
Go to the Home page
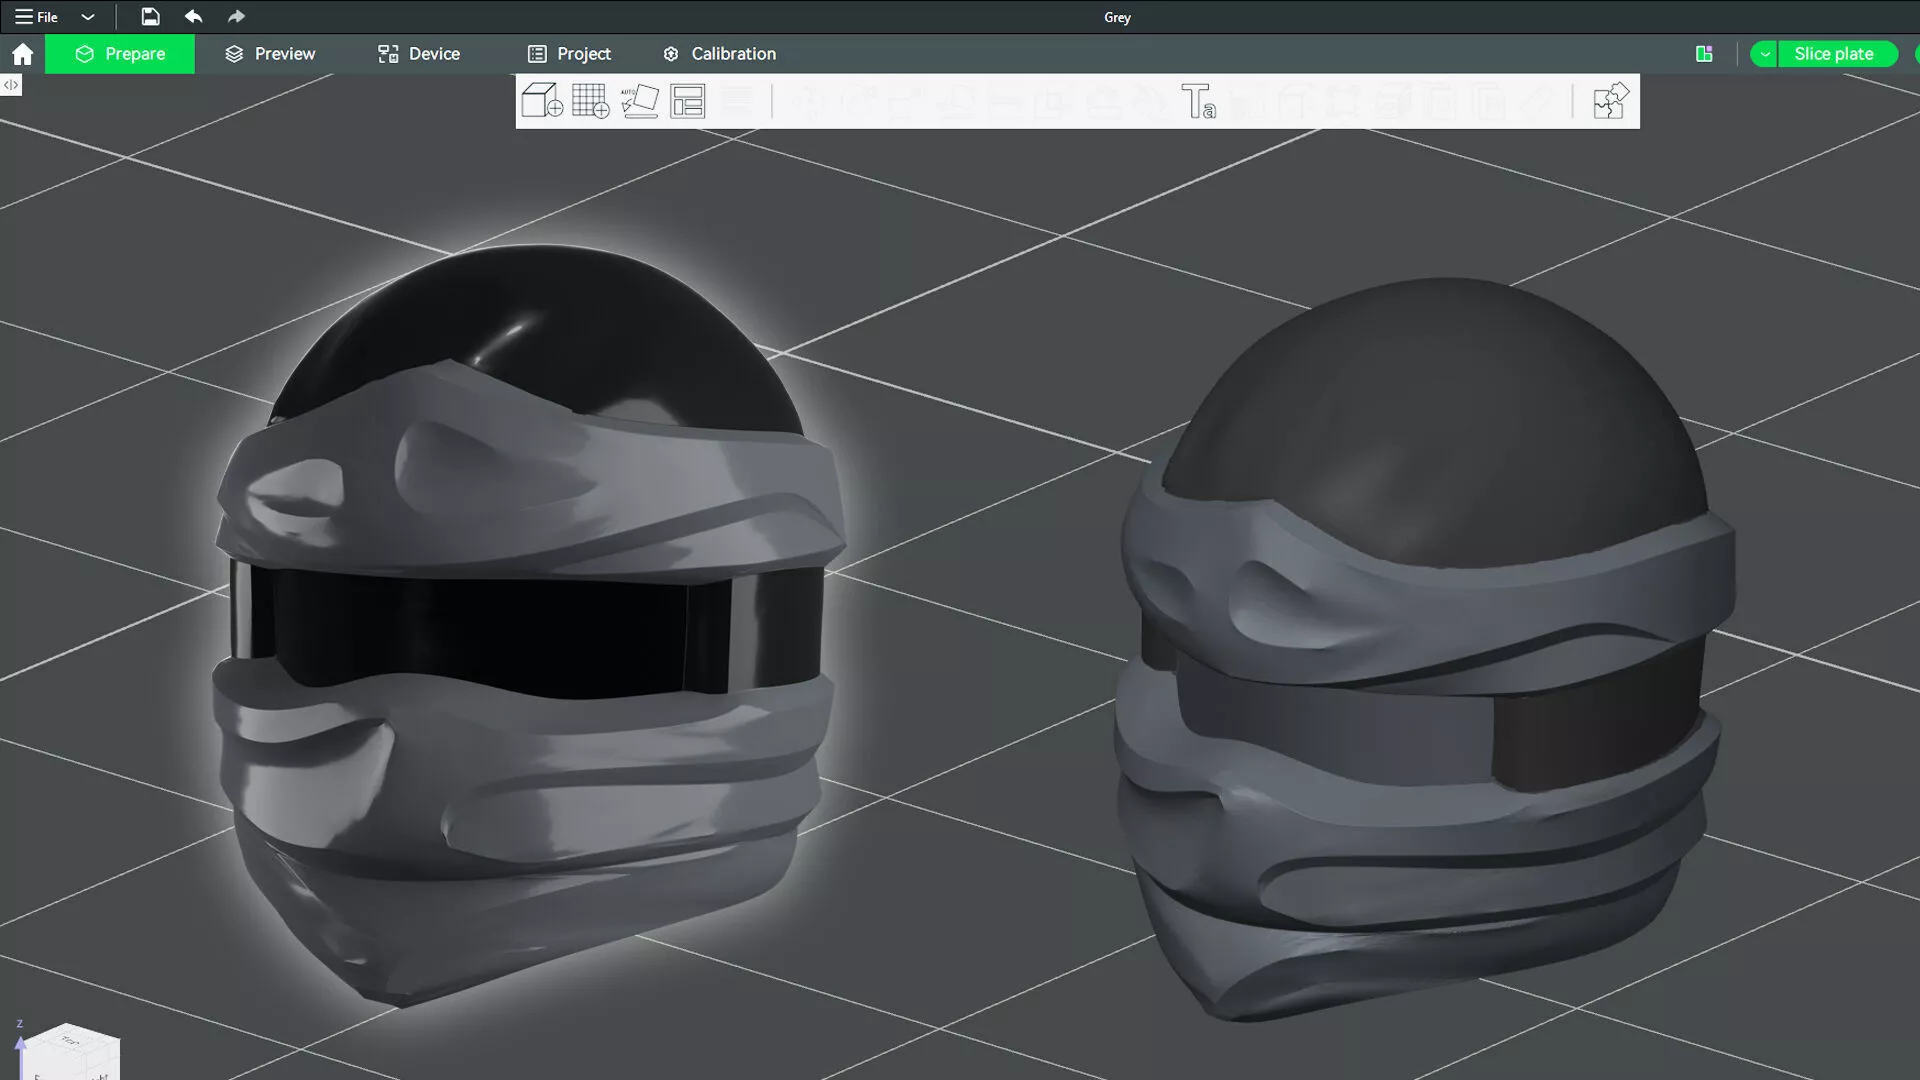(22, 54)
